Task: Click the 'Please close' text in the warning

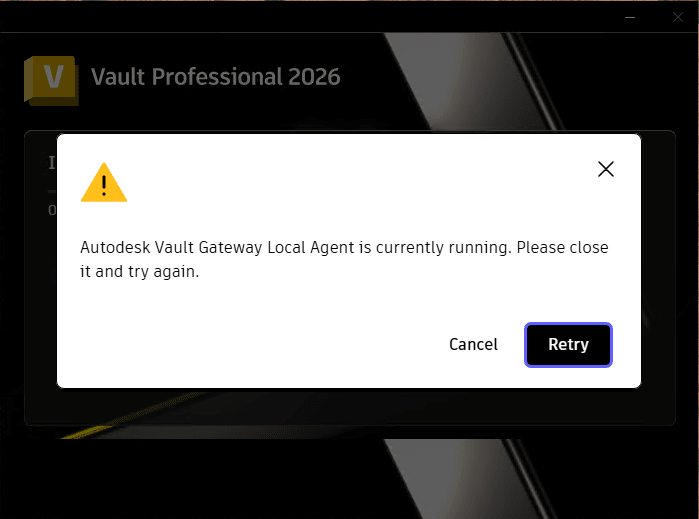Action: (x=562, y=247)
